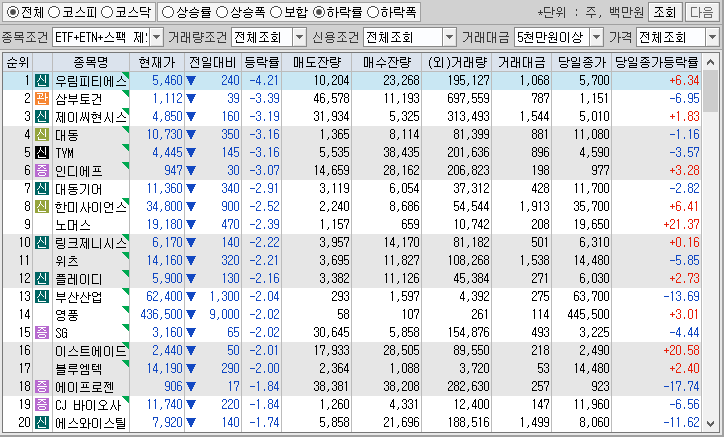The width and height of the screenshot is (724, 437).
Task: Click green corner marker on 삼부토건 name
Action: click(x=126, y=93)
